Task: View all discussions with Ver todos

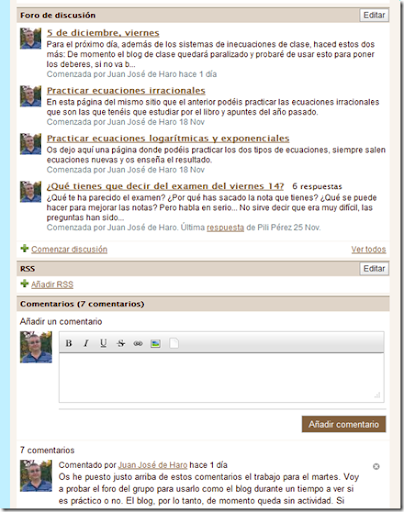Action: coord(368,249)
